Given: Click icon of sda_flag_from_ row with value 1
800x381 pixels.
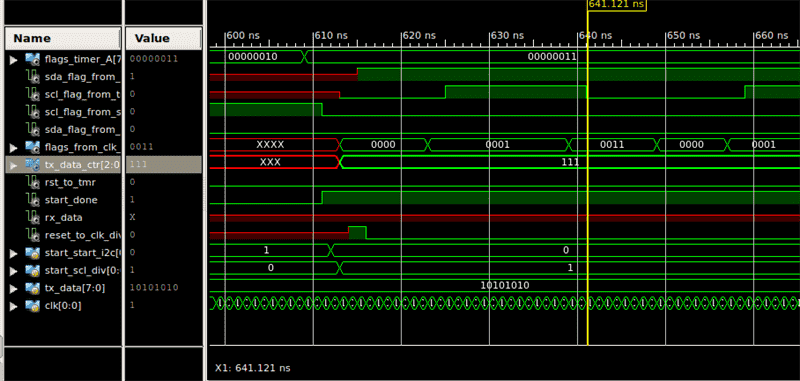Looking at the screenshot, I should tap(33, 77).
